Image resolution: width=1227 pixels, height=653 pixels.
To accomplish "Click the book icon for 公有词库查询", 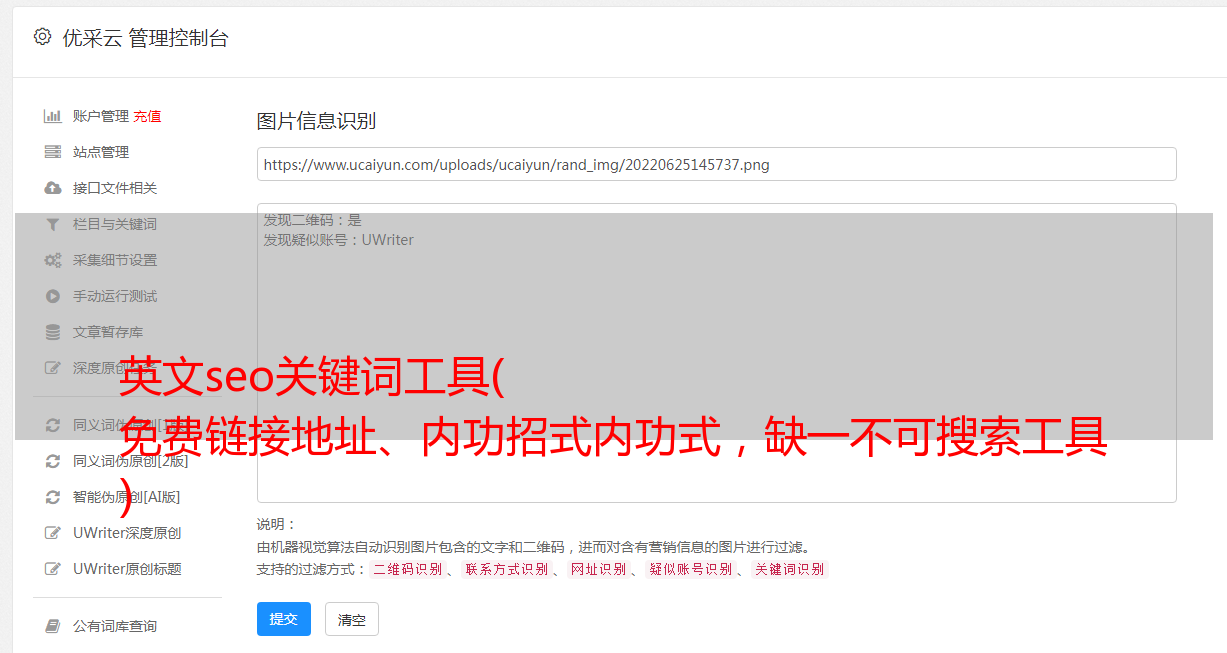I will (x=53, y=626).
